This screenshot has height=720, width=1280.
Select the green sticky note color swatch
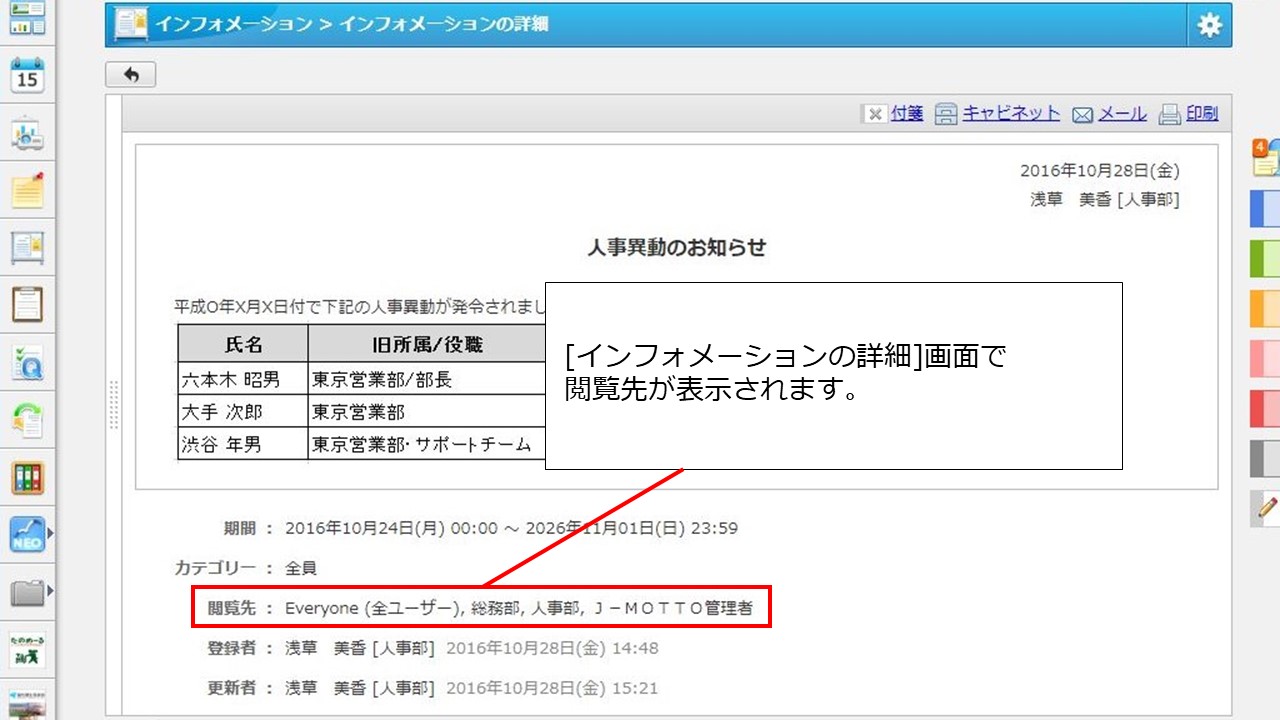tap(1265, 258)
